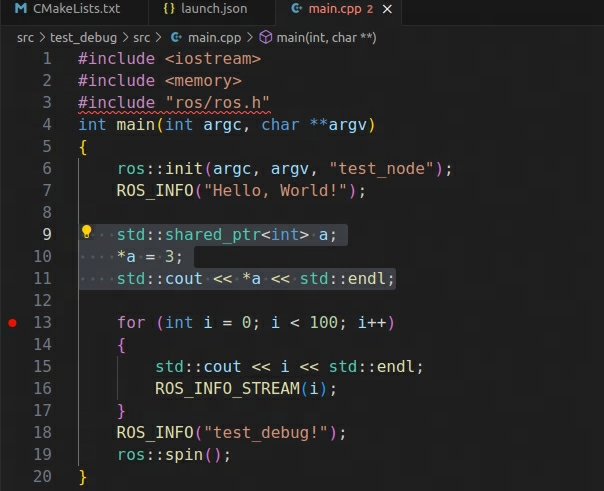Click the 'for' keyword on line 13
The image size is (604, 491).
(x=131, y=323)
